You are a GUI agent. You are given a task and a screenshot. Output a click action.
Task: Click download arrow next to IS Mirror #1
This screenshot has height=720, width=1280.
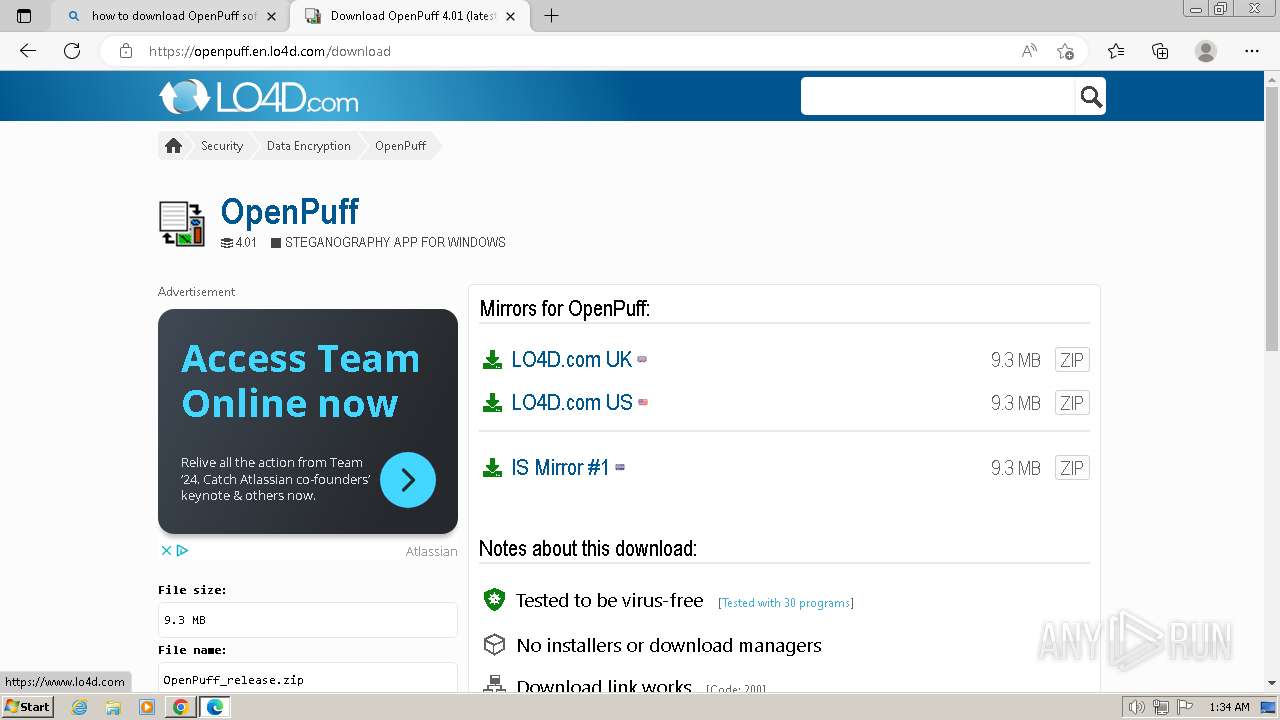[492, 468]
